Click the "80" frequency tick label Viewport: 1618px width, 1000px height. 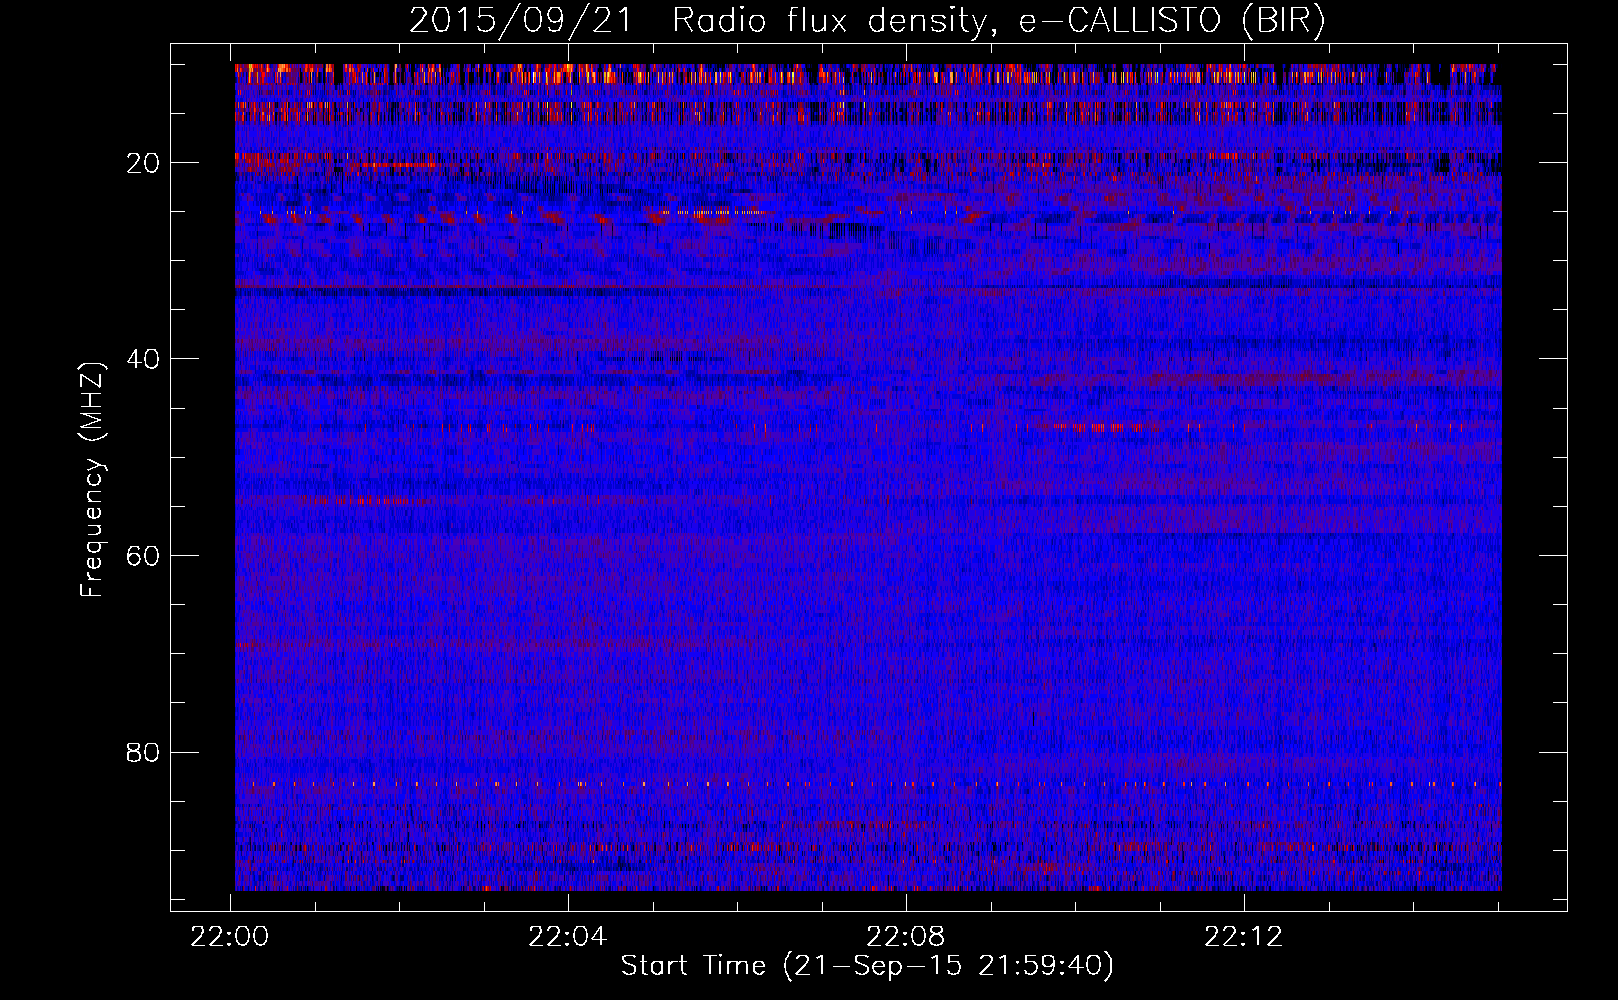click(x=143, y=752)
